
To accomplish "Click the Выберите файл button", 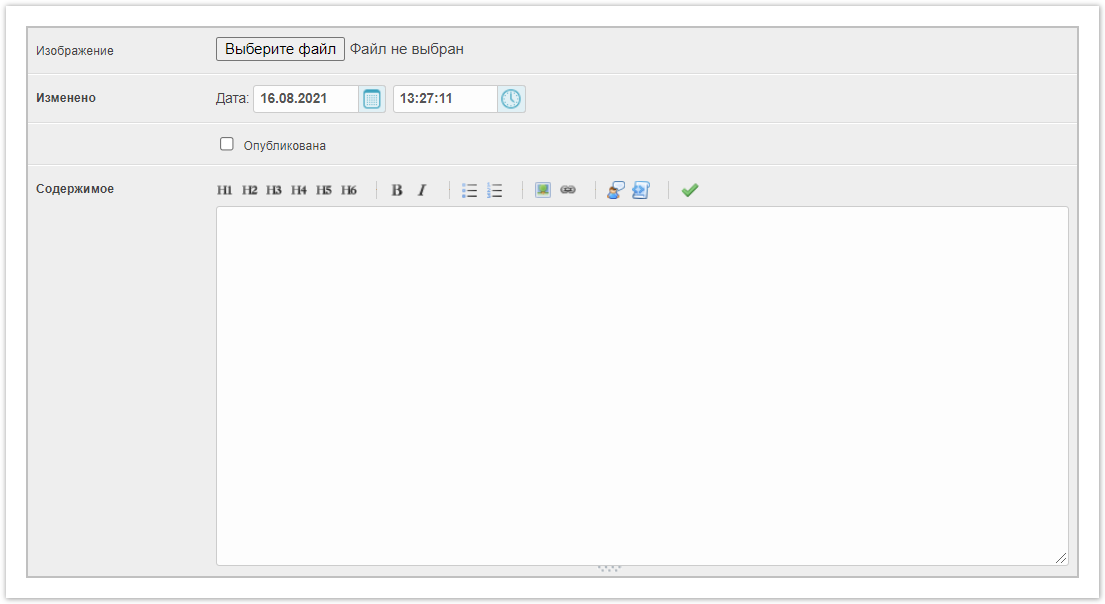I will click(x=280, y=49).
